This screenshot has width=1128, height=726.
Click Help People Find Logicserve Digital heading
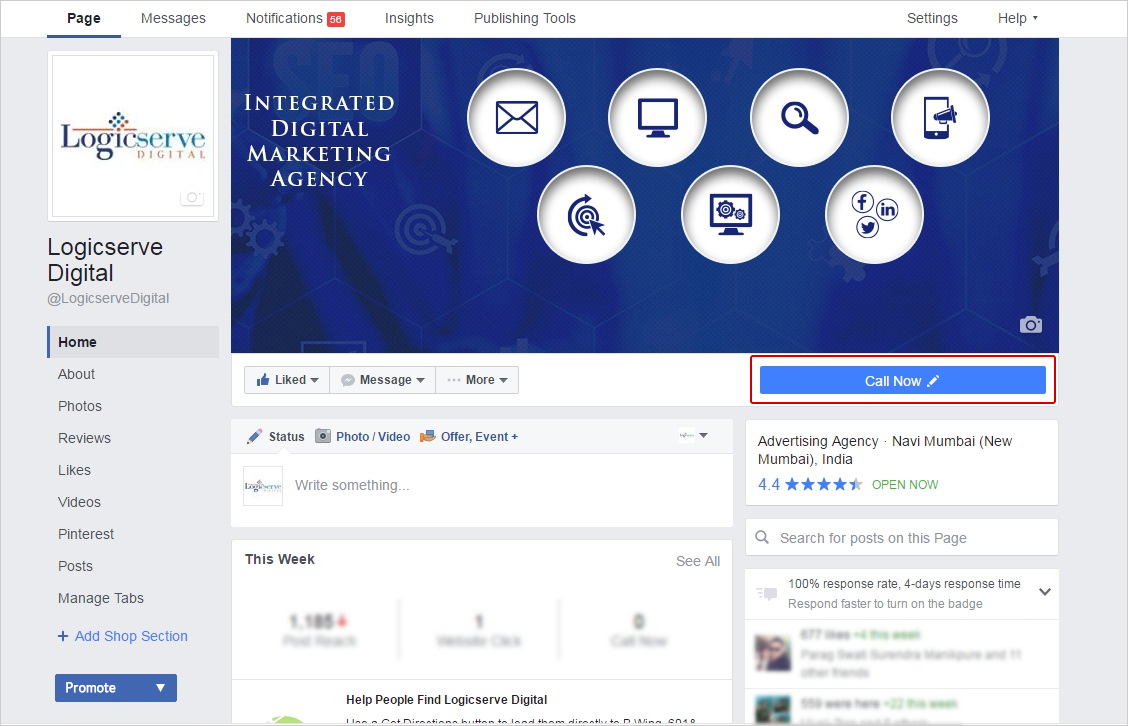tap(446, 699)
